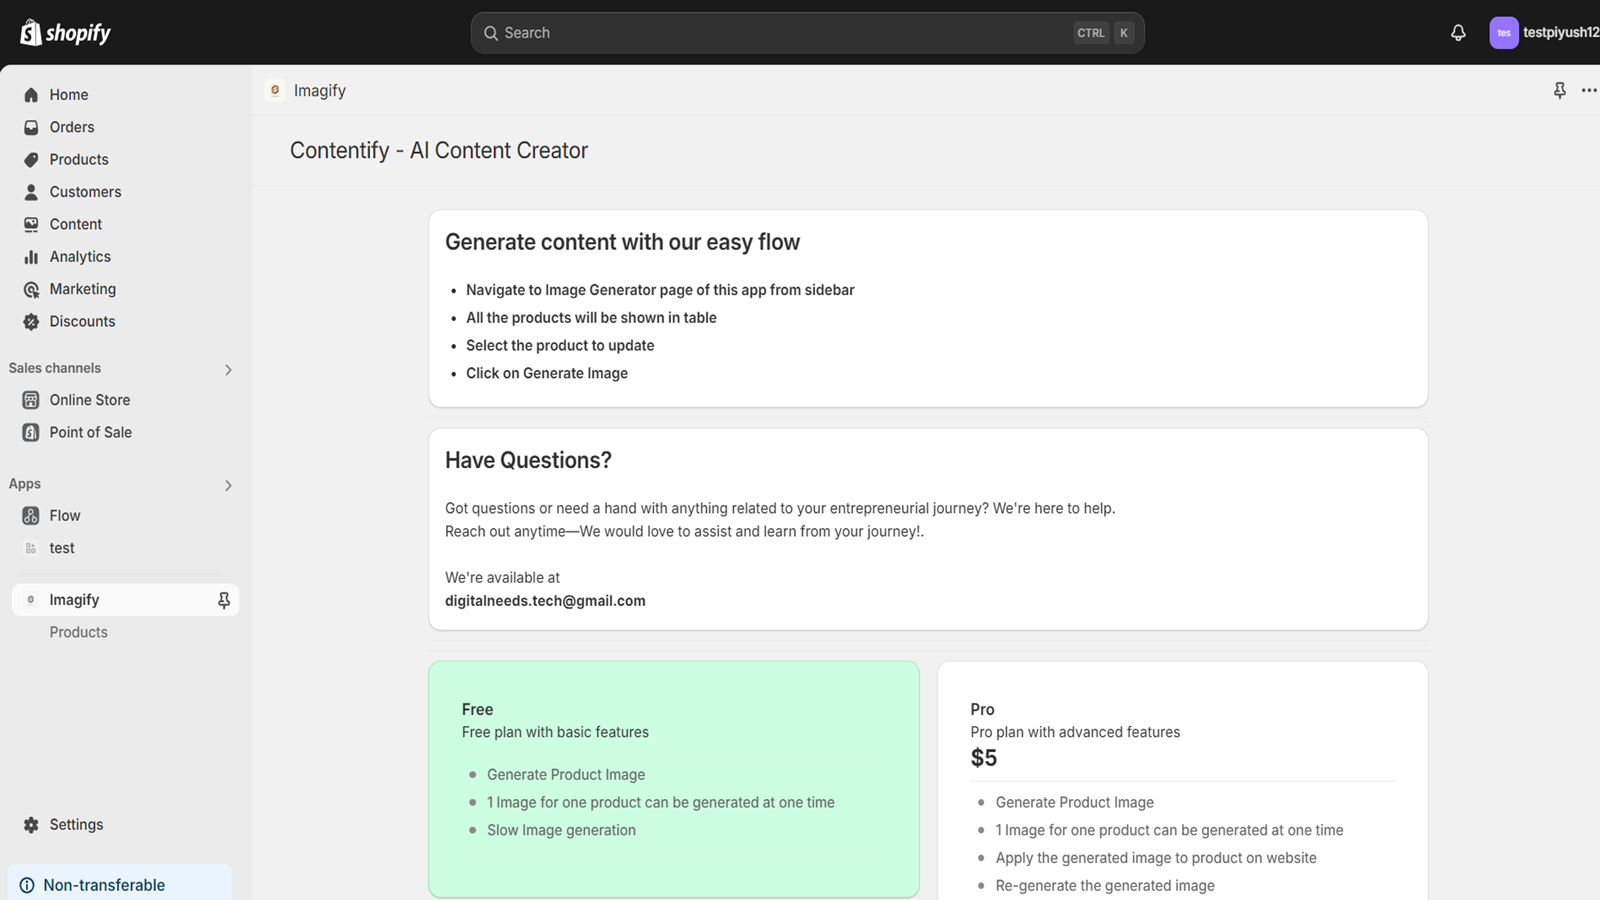
Task: Open Settings
Action: [75, 824]
